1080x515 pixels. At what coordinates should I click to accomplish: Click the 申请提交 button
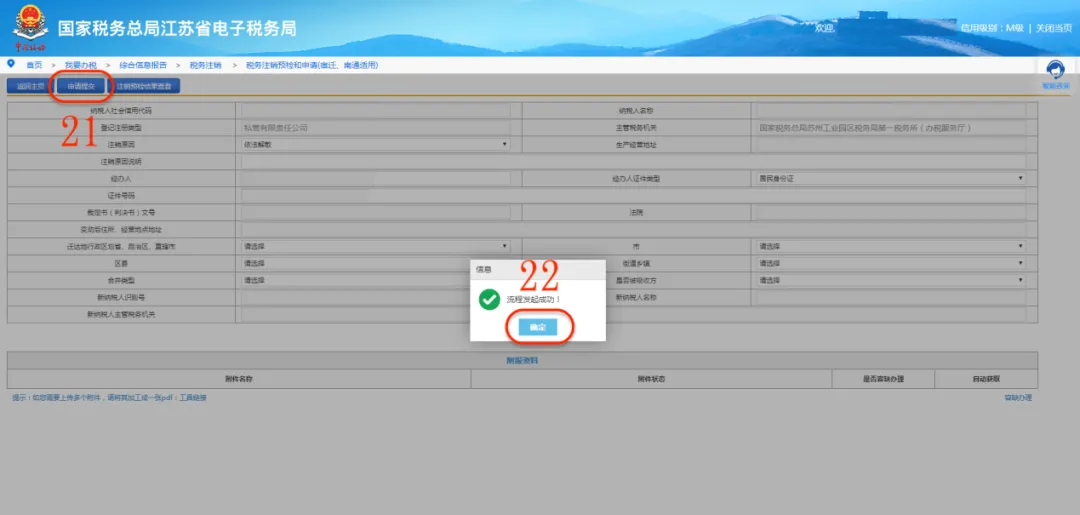click(81, 86)
